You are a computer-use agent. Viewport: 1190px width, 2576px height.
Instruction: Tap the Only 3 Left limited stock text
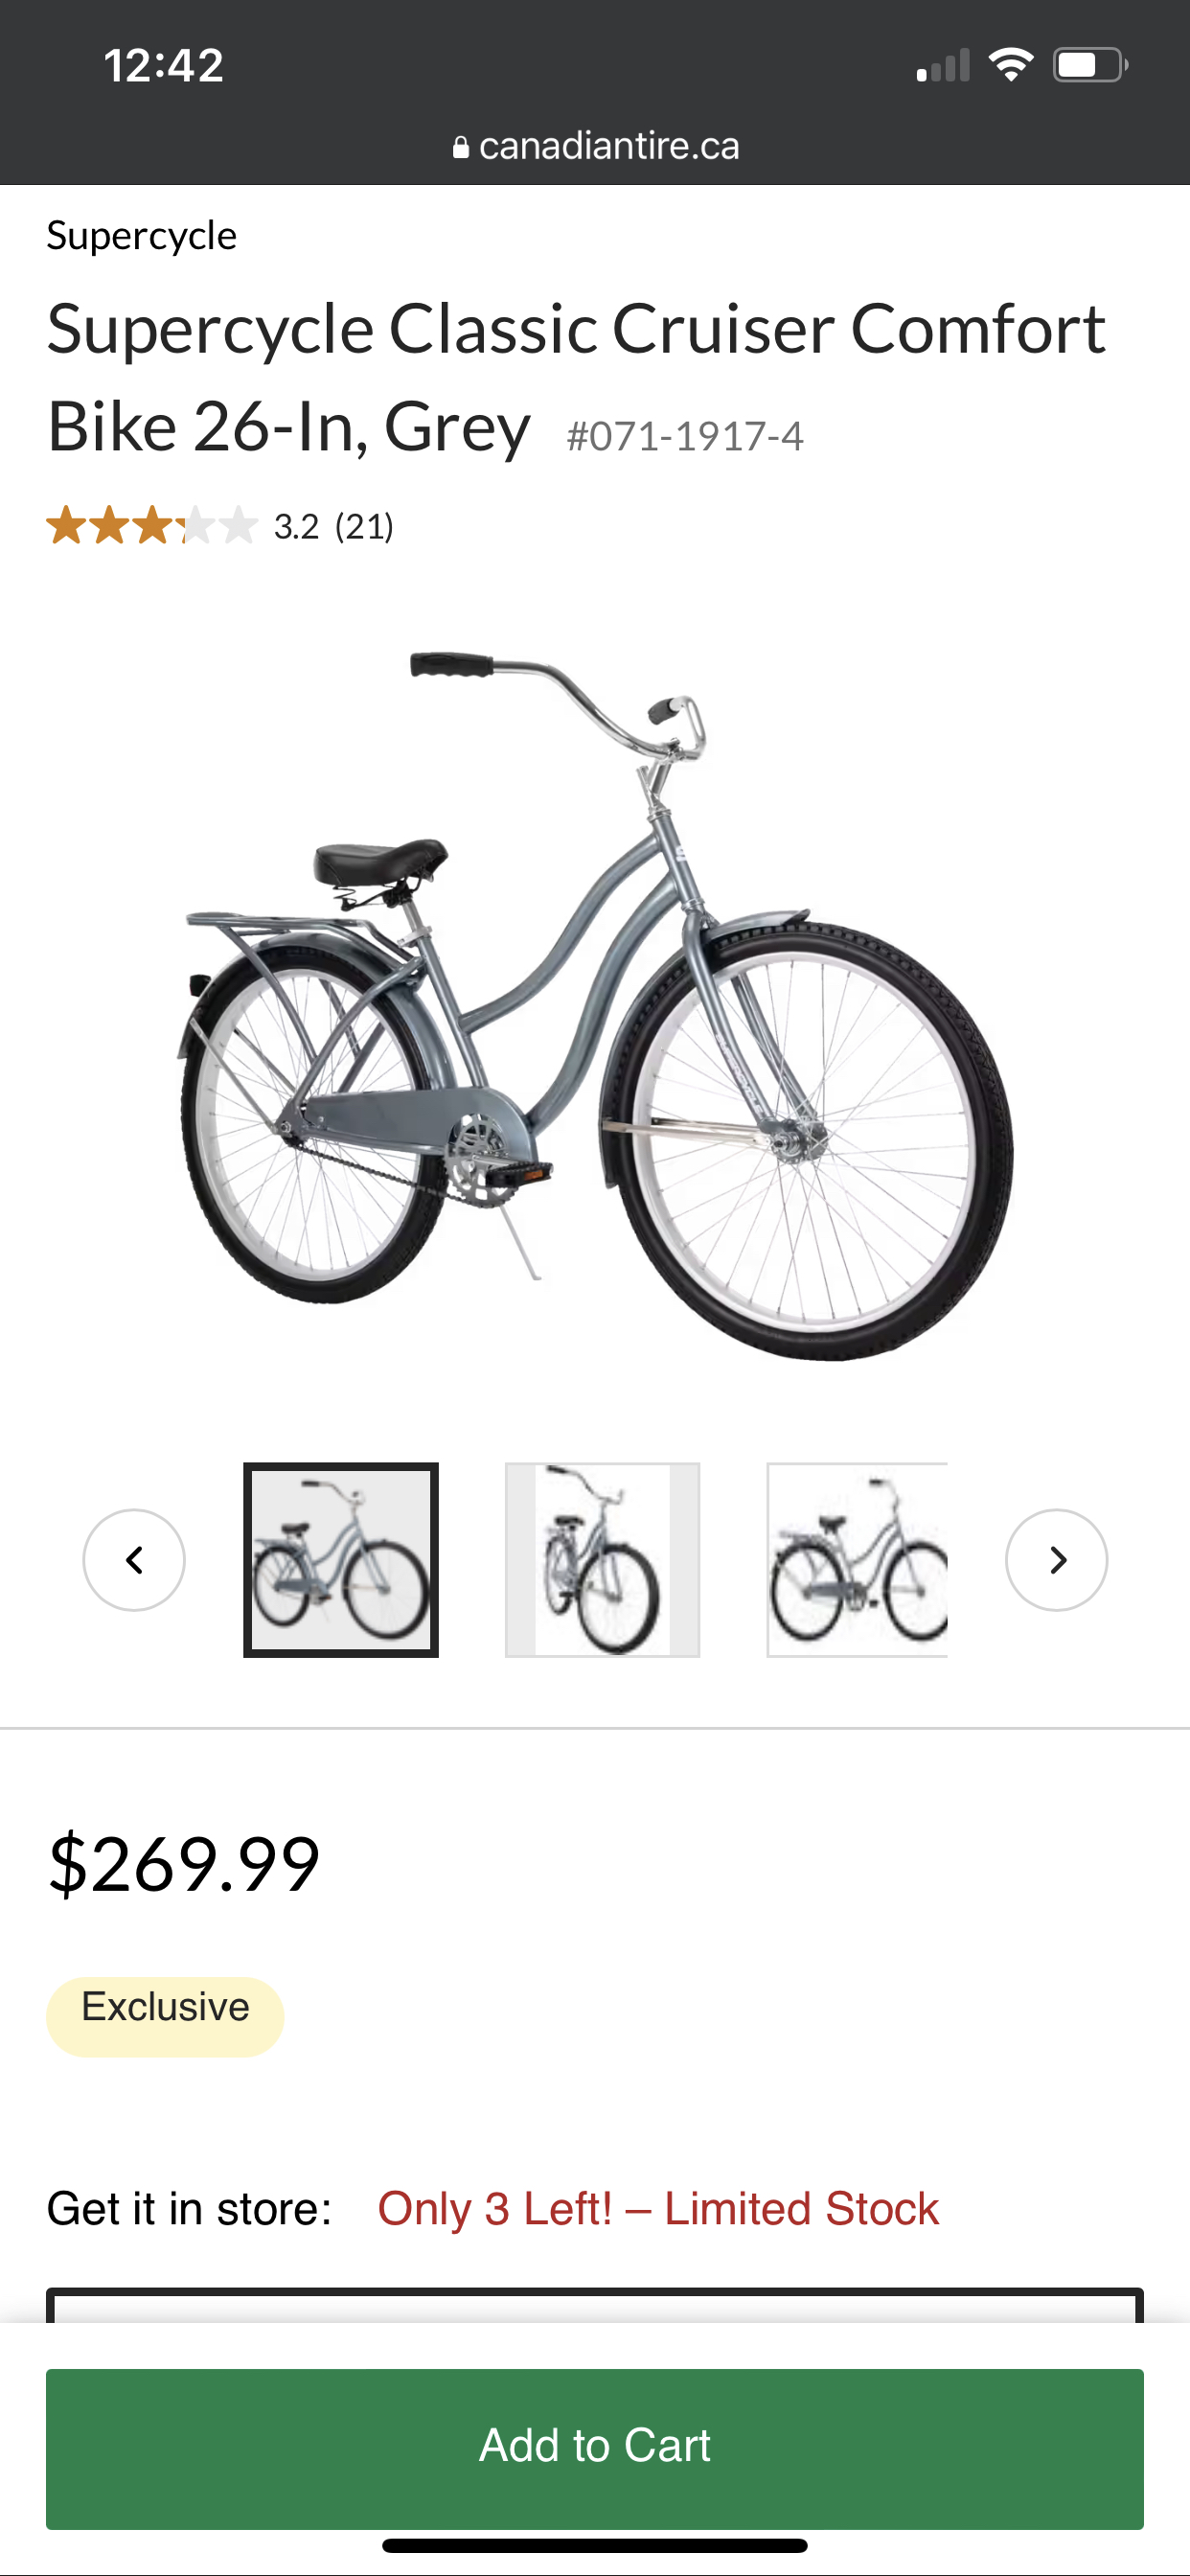[x=658, y=2208]
